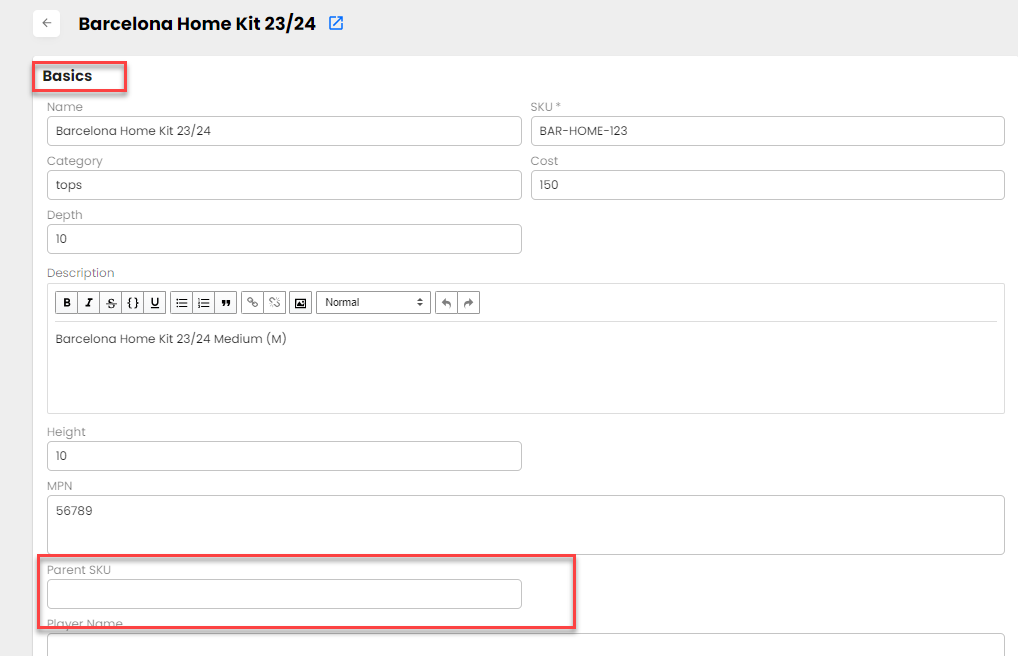Focus the Category field showing tops
This screenshot has height=656, width=1018.
click(x=284, y=185)
